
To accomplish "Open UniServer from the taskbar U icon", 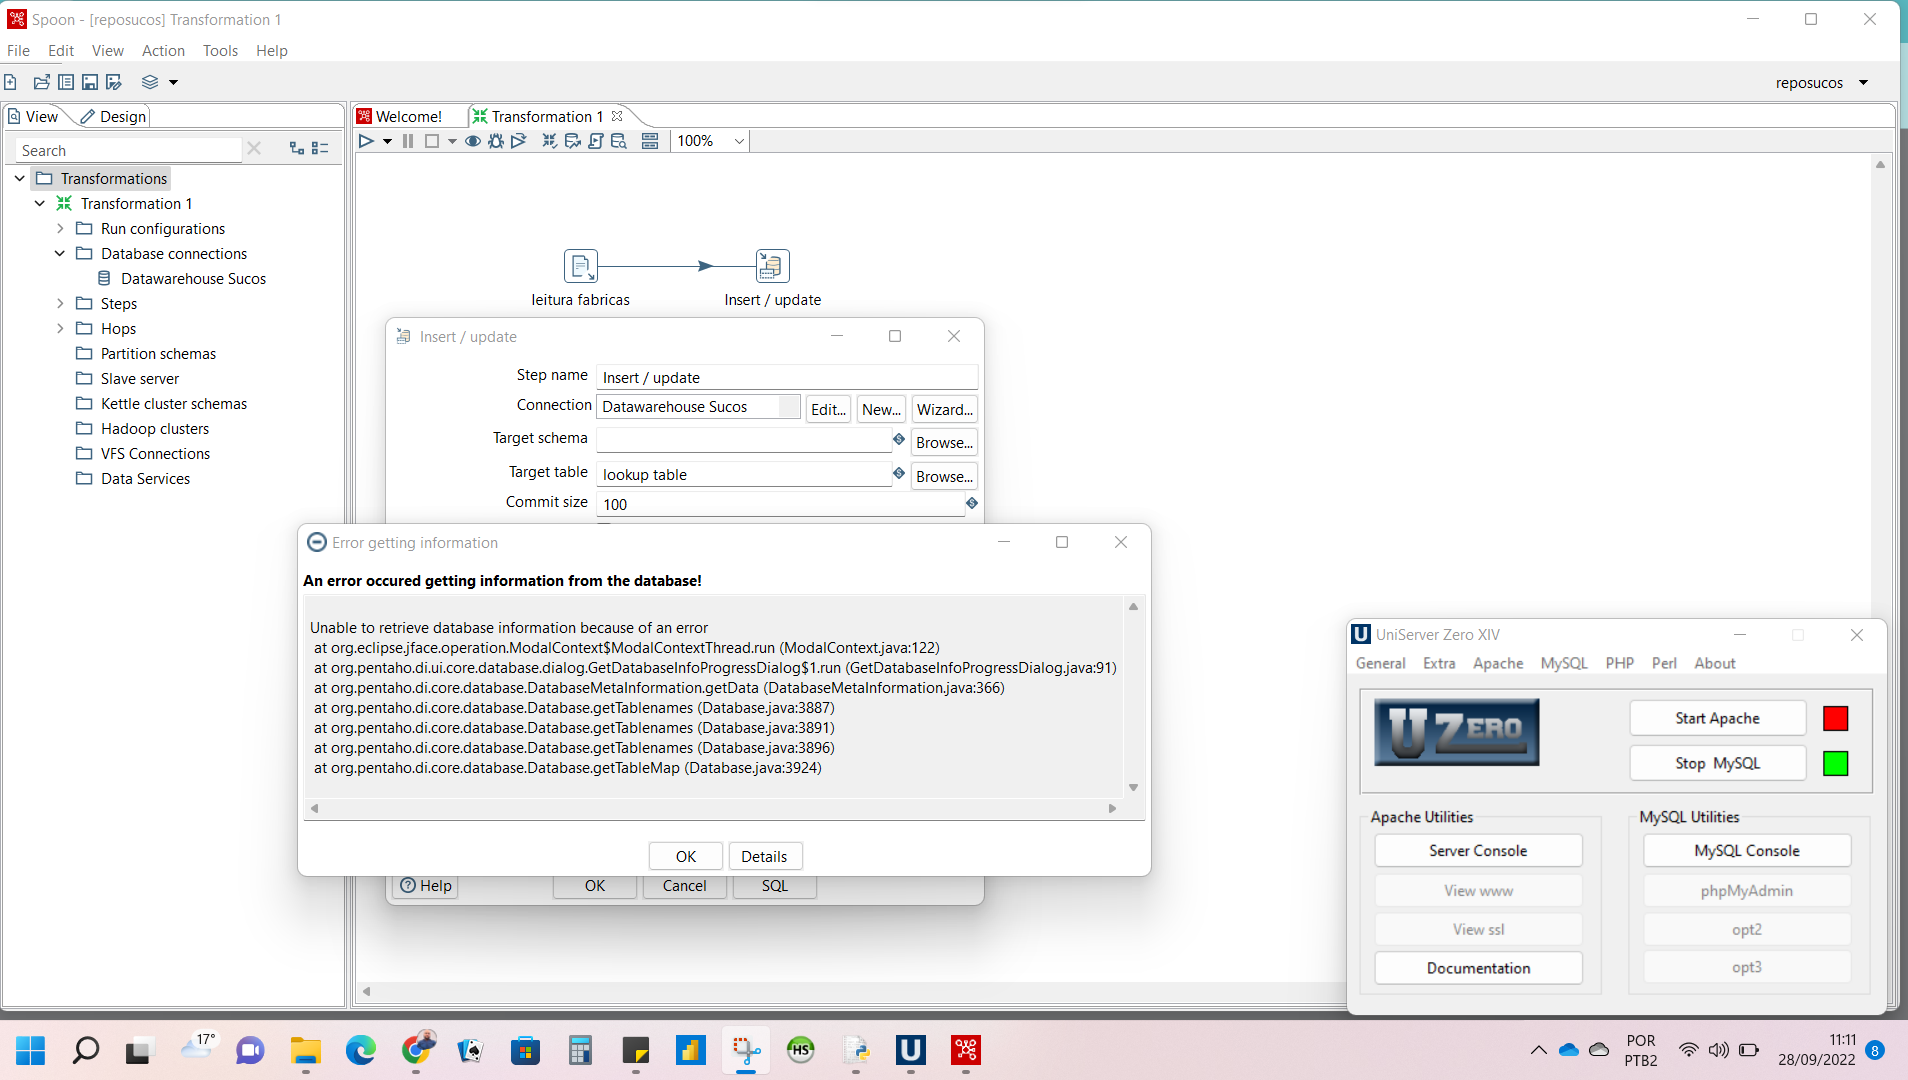I will pyautogui.click(x=910, y=1049).
